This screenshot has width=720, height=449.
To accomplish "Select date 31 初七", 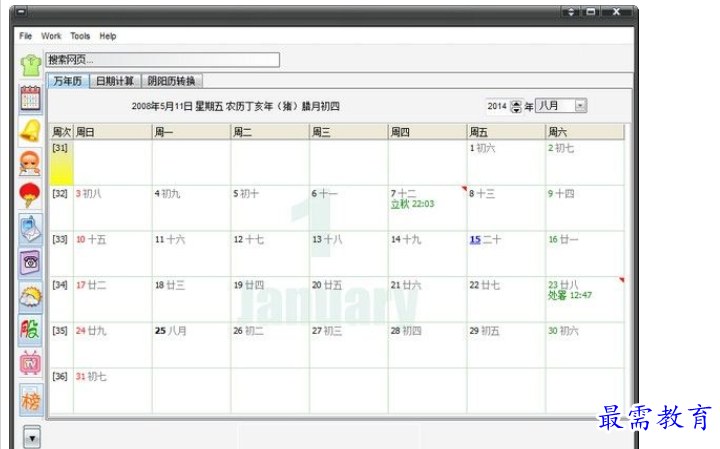I will [x=112, y=390].
